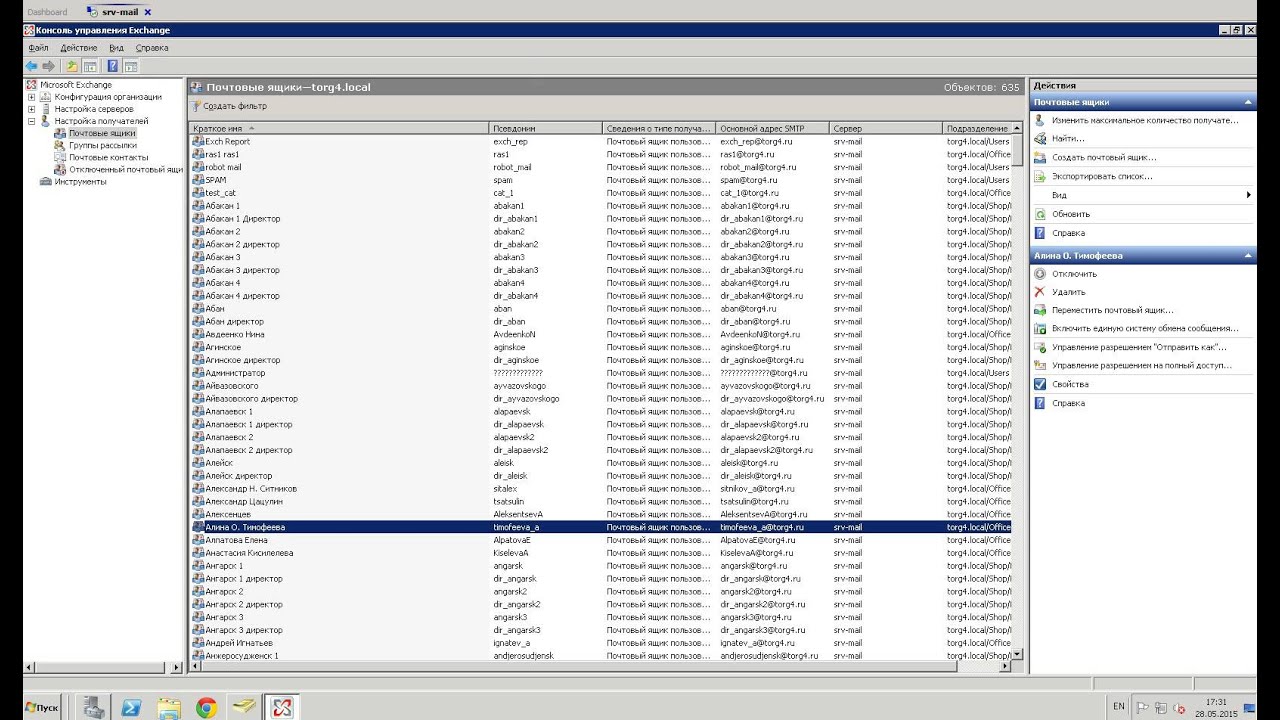Click the Создать фильтр funnel icon
Screen dimensions: 1280x720
tap(196, 105)
